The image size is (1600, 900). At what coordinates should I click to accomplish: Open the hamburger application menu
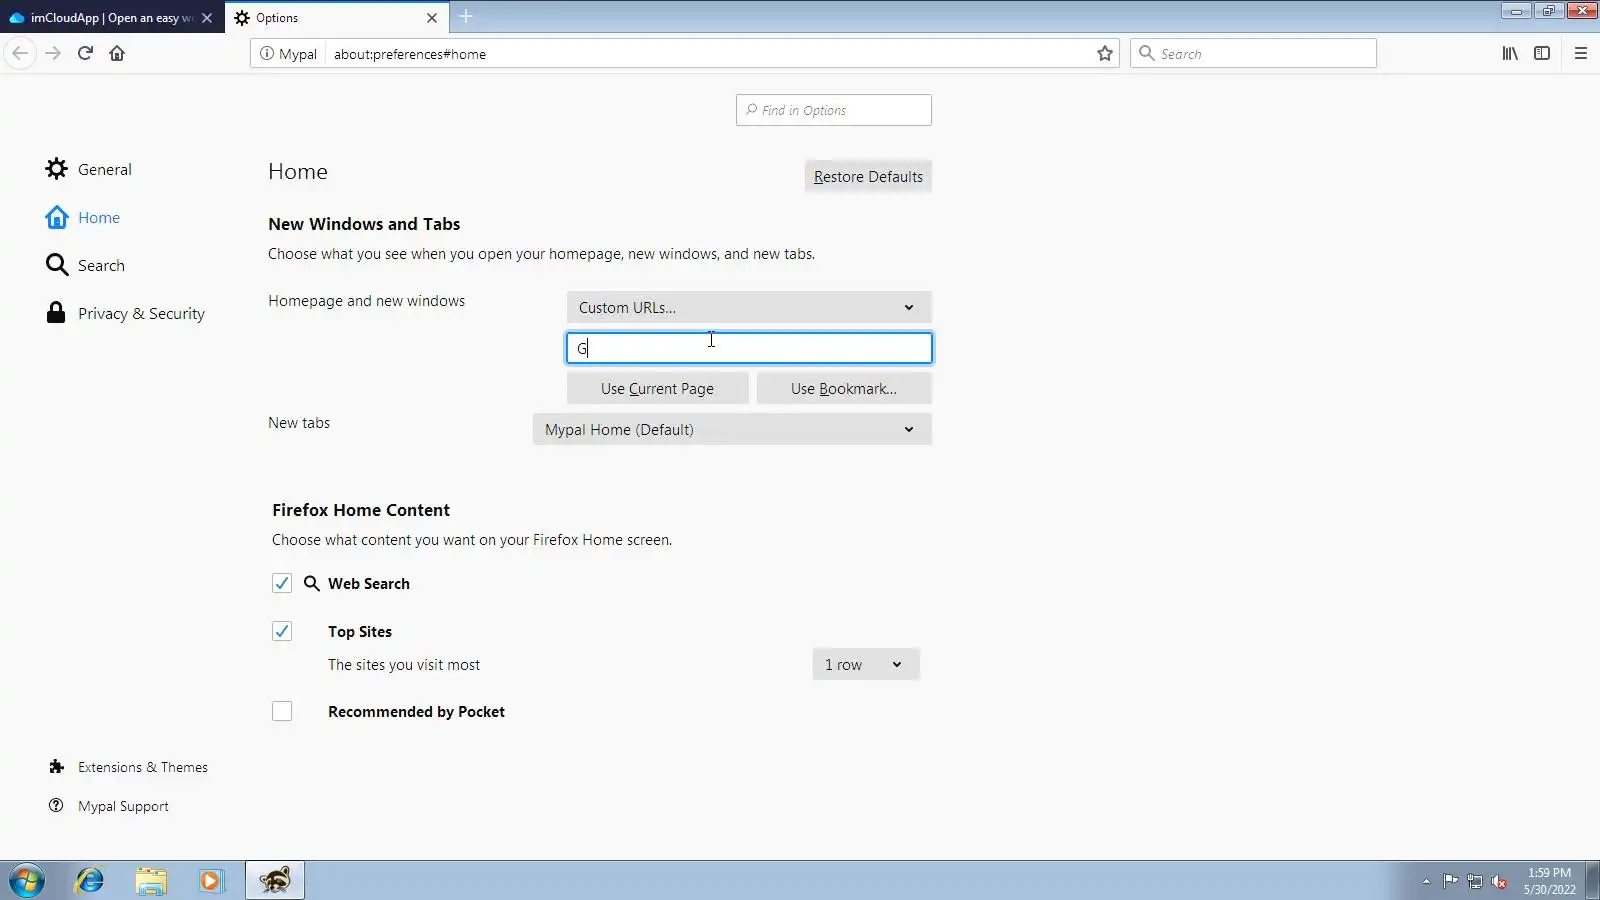[1581, 54]
